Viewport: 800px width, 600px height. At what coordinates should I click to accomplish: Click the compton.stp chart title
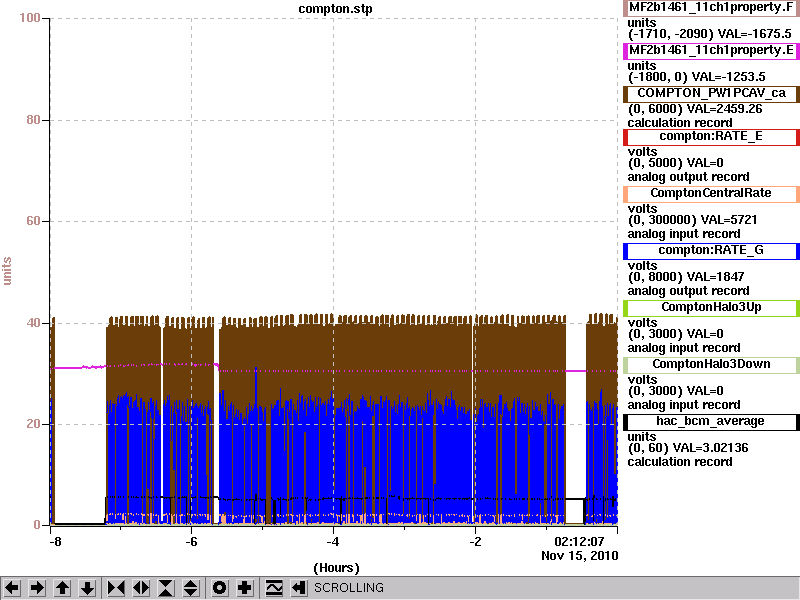(x=335, y=9)
